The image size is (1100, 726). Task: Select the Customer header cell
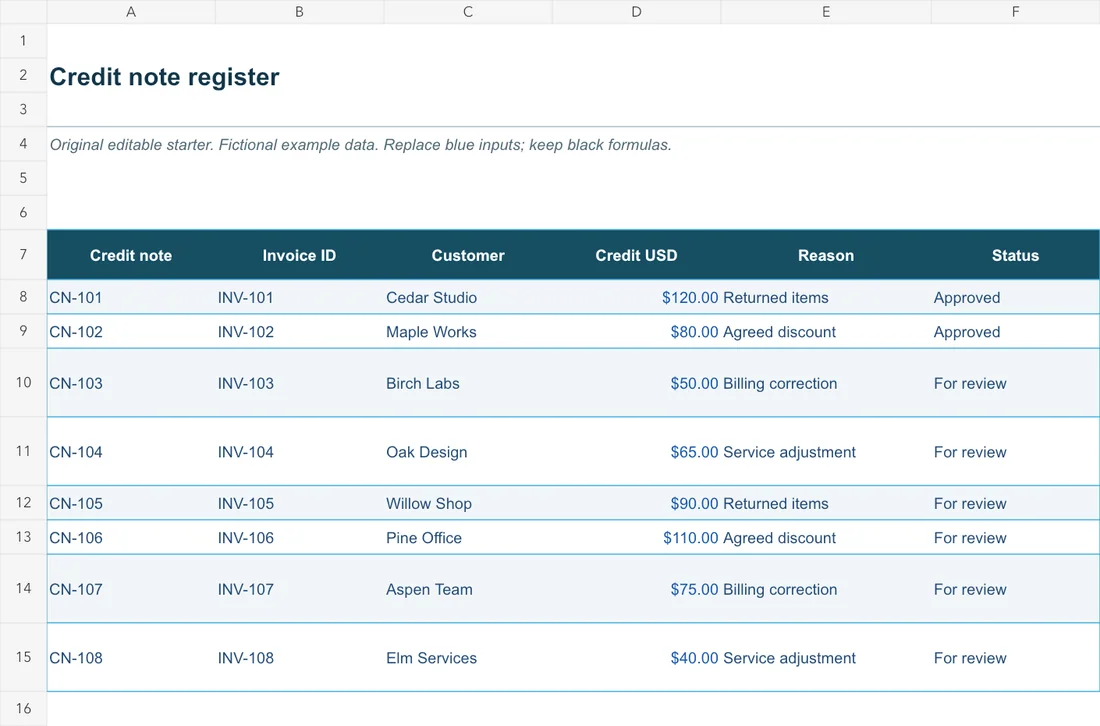[x=468, y=255]
